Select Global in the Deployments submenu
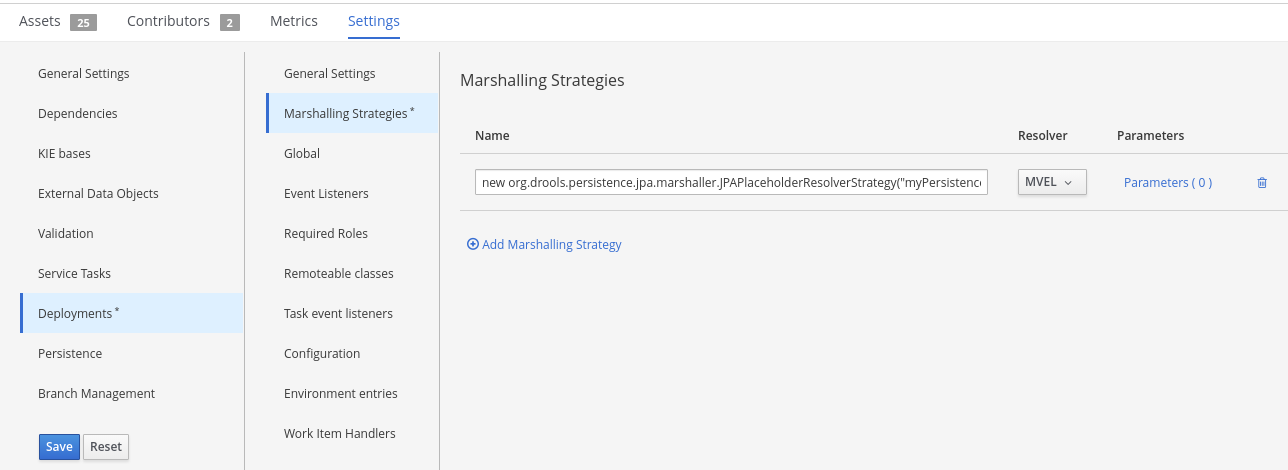Image resolution: width=1288 pixels, height=470 pixels. click(302, 154)
